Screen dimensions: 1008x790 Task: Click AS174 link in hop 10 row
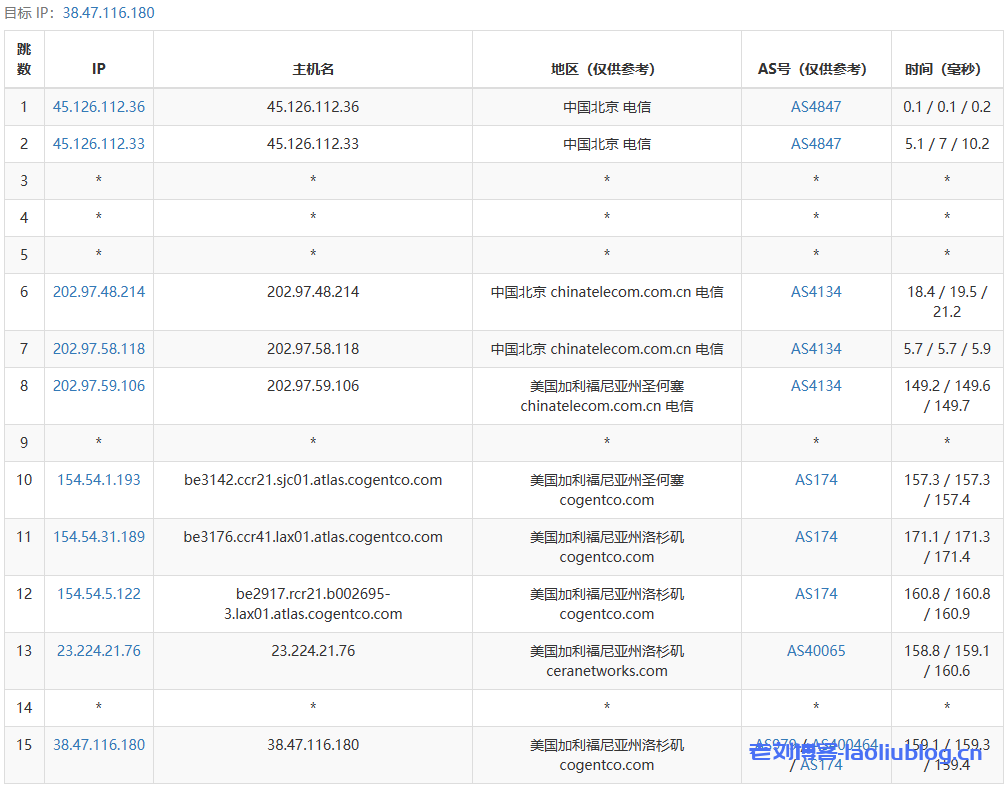coord(816,480)
